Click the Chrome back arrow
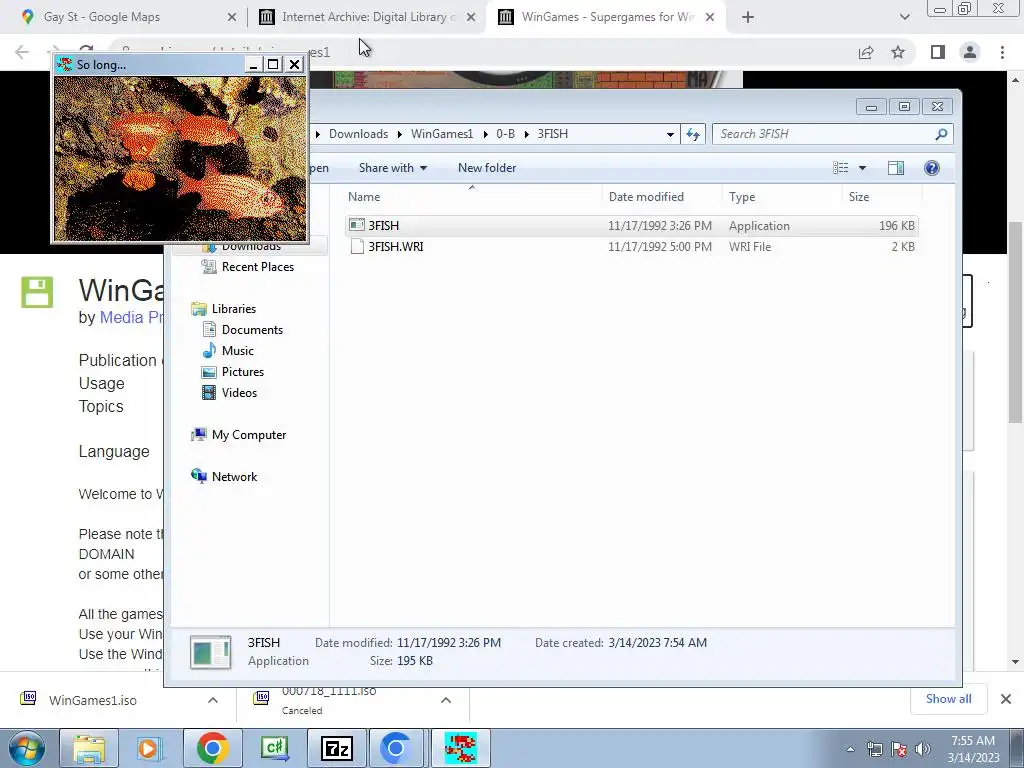Image resolution: width=1024 pixels, height=768 pixels. tap(22, 52)
